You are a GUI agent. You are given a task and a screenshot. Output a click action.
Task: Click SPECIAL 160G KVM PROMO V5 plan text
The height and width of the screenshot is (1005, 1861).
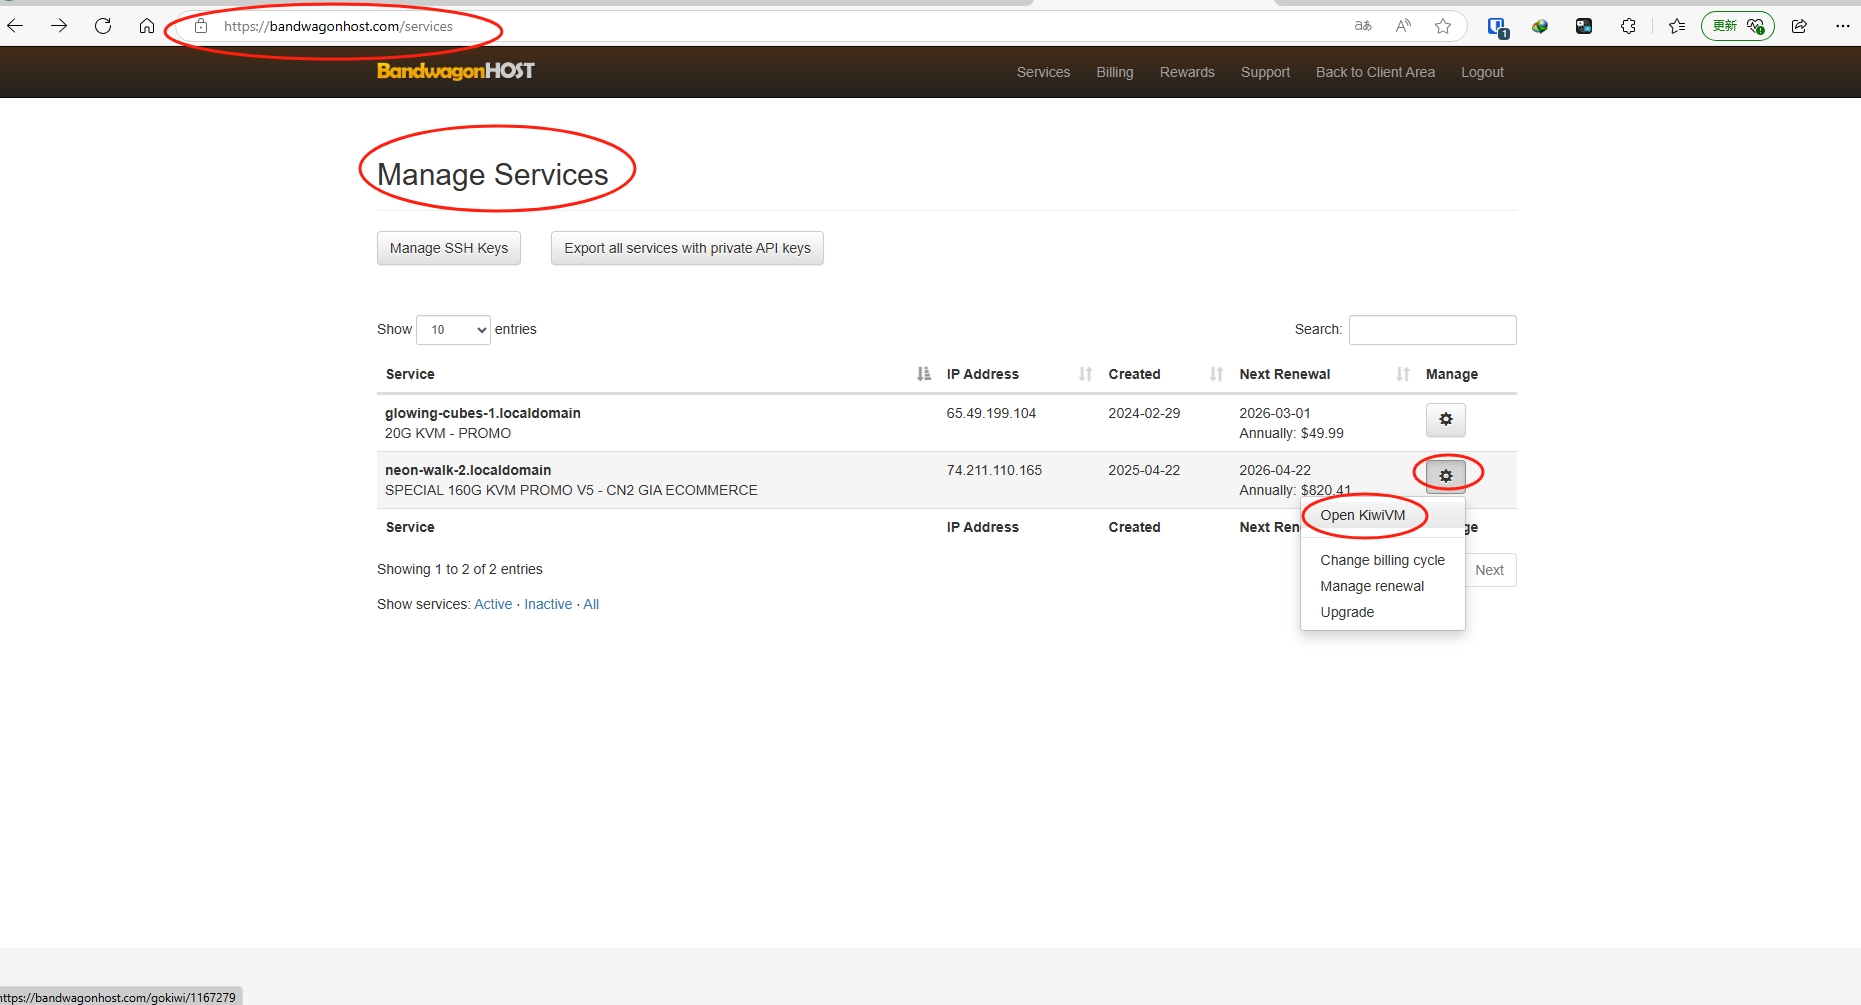click(571, 490)
